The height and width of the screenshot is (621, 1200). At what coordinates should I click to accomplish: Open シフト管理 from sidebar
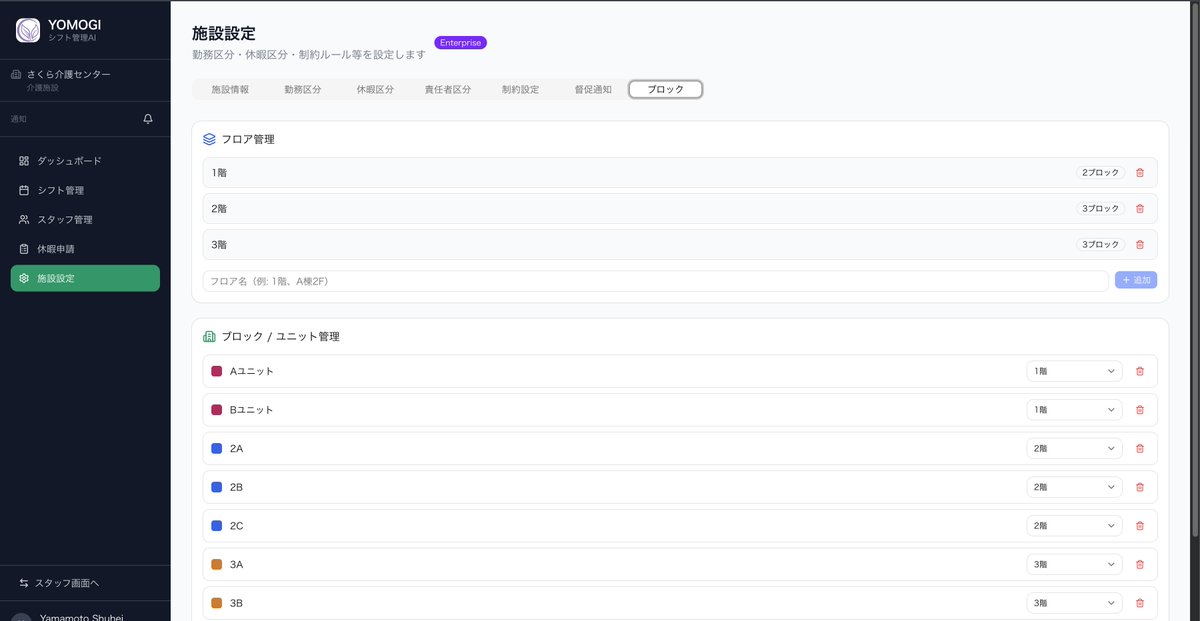85,190
